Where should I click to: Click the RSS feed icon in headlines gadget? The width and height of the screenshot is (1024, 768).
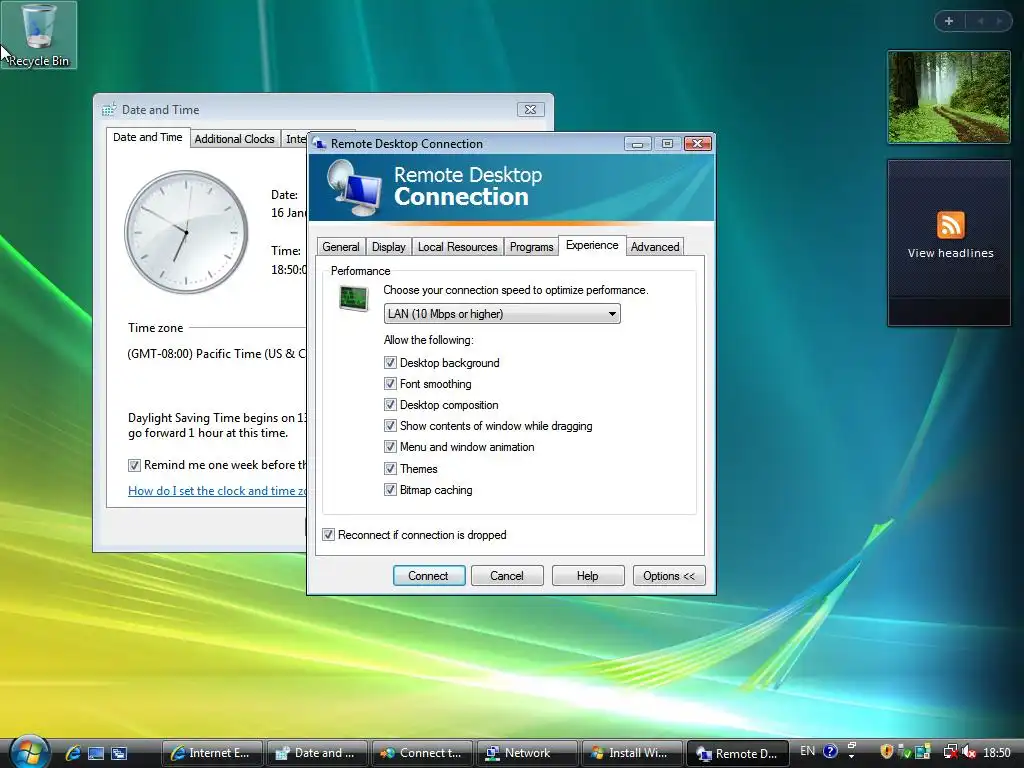pyautogui.click(x=950, y=225)
